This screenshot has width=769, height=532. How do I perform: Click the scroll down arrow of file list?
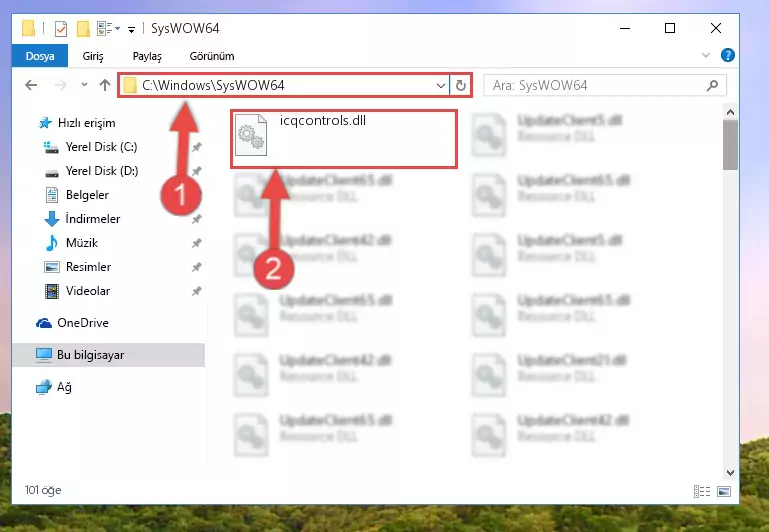pos(730,472)
